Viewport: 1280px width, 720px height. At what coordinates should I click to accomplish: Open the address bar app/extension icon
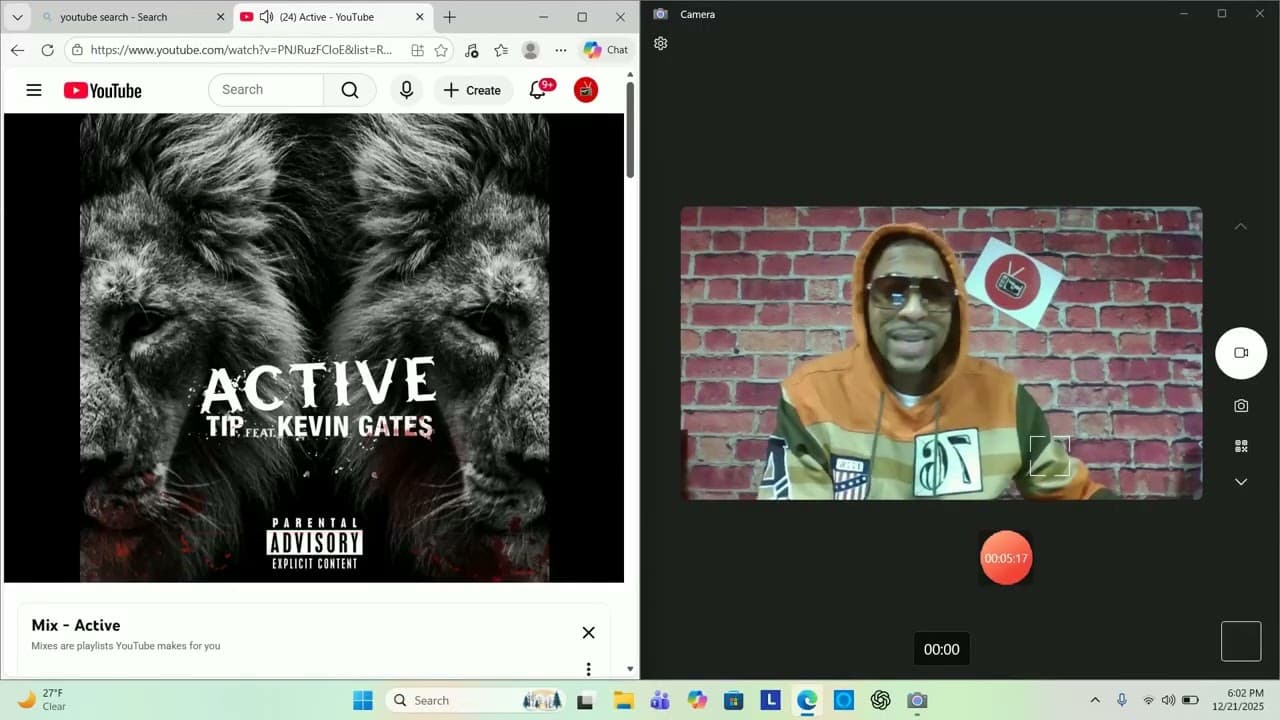click(417, 50)
